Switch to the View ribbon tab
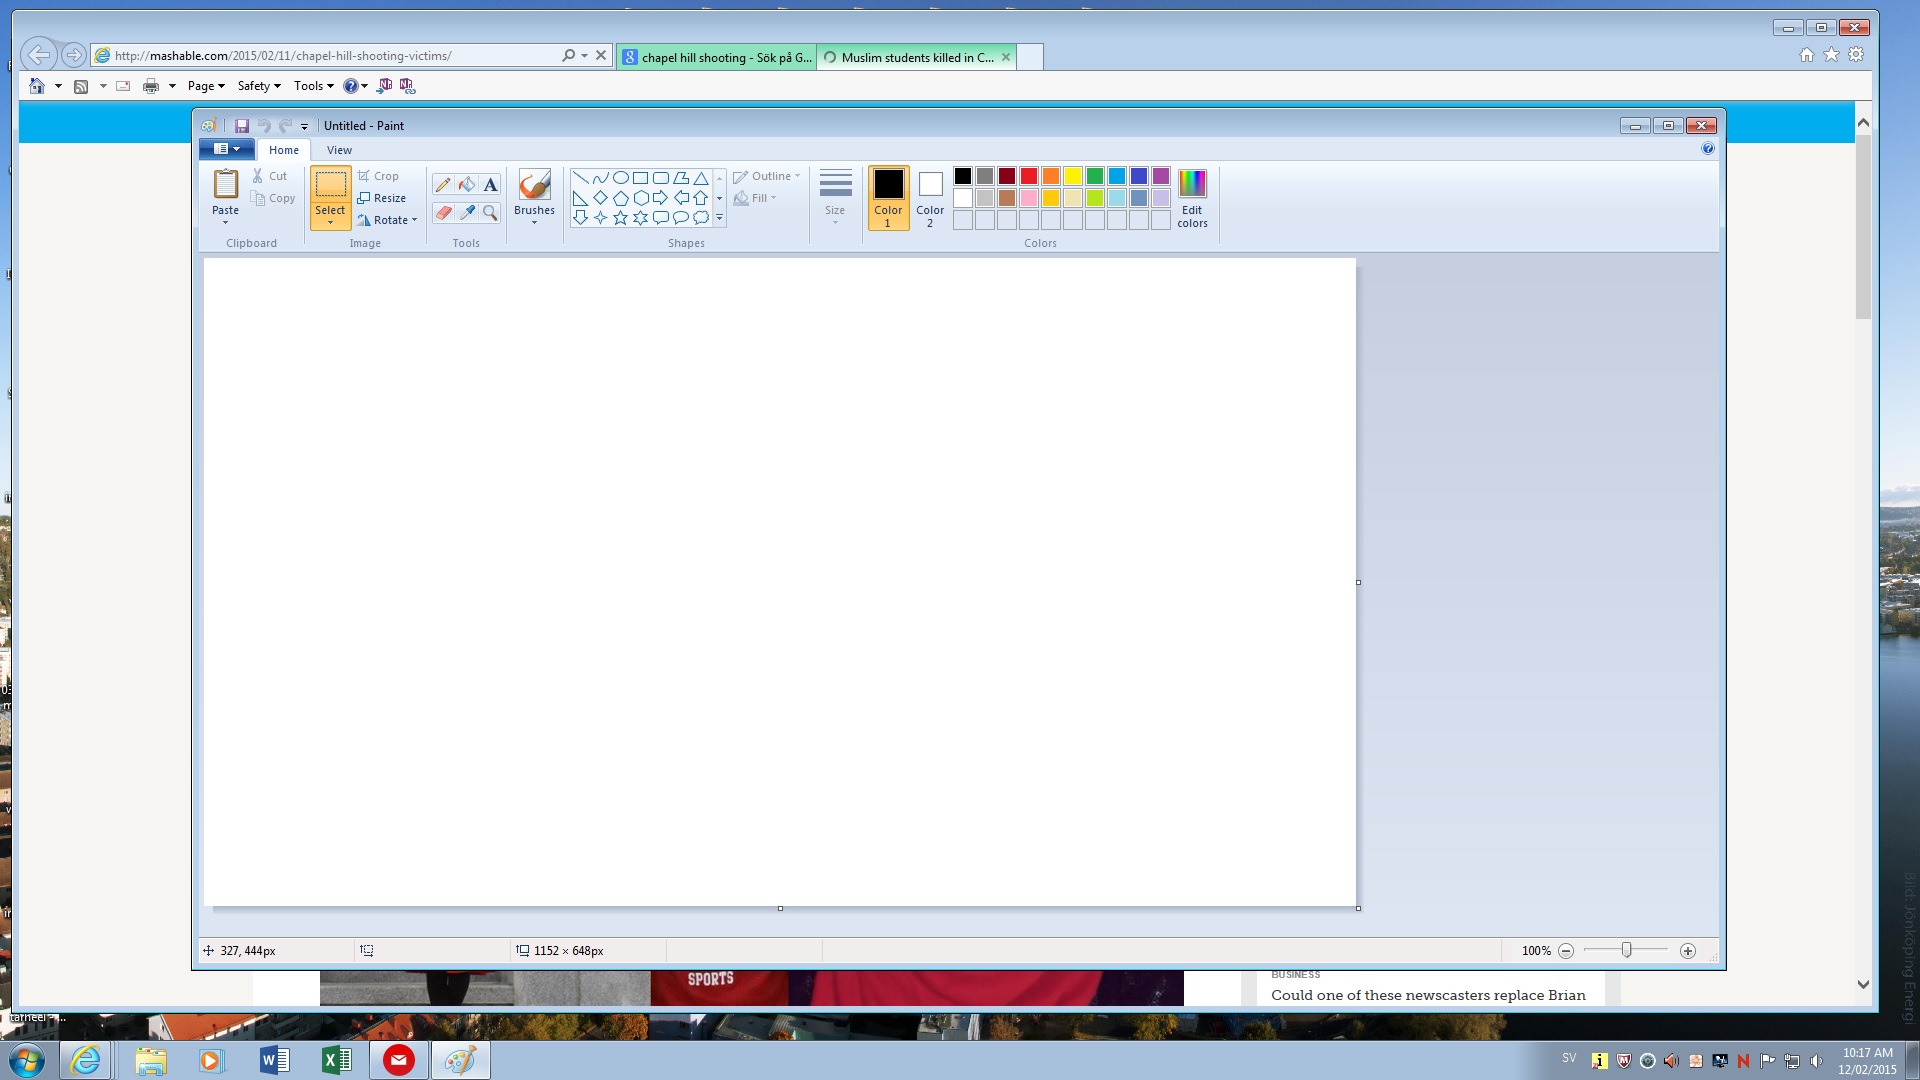The image size is (1920, 1080). point(339,150)
